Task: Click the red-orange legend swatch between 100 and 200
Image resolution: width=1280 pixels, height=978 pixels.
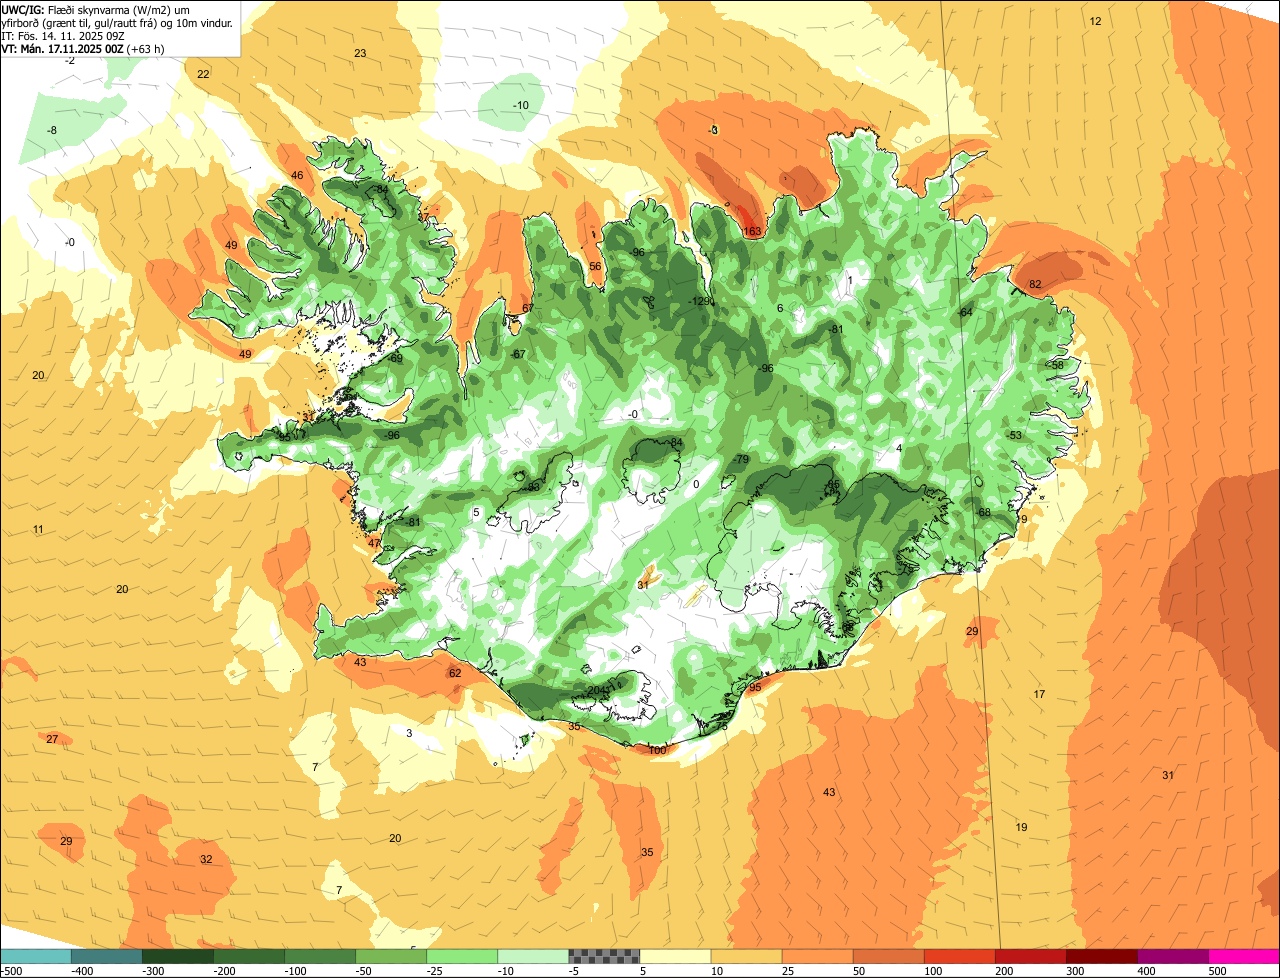Action: 960,956
